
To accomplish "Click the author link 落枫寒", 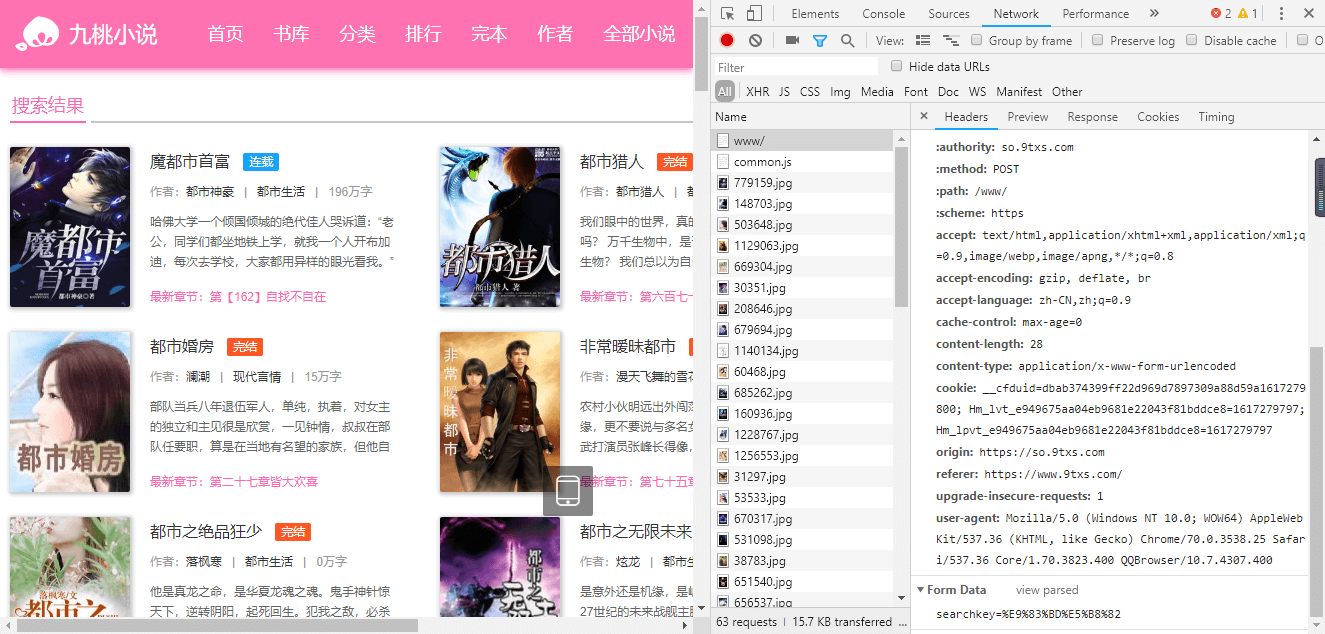I will [x=204, y=562].
